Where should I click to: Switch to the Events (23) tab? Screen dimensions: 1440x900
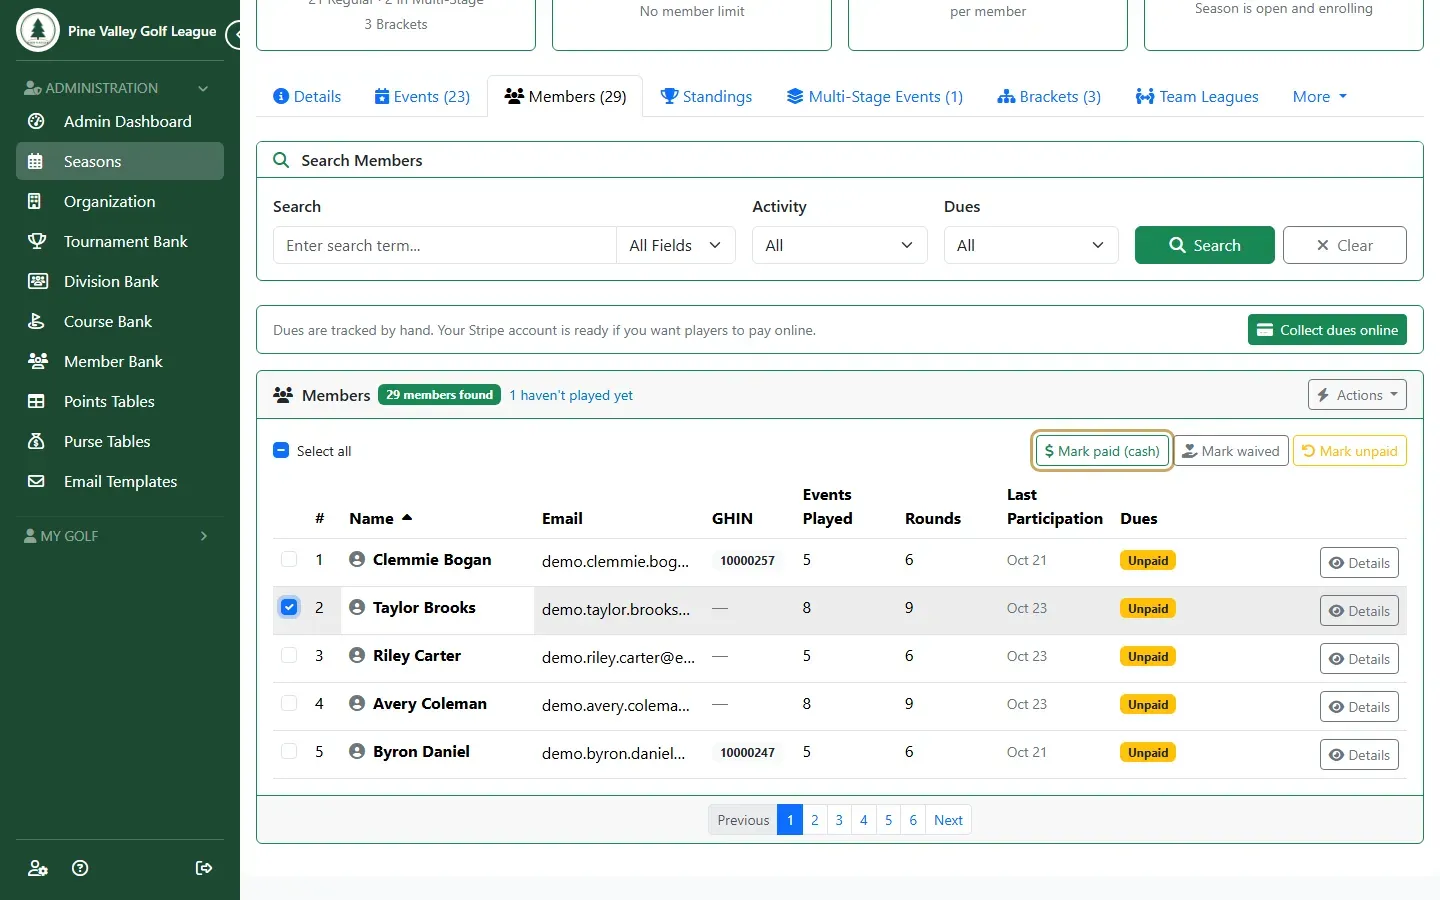coord(422,97)
